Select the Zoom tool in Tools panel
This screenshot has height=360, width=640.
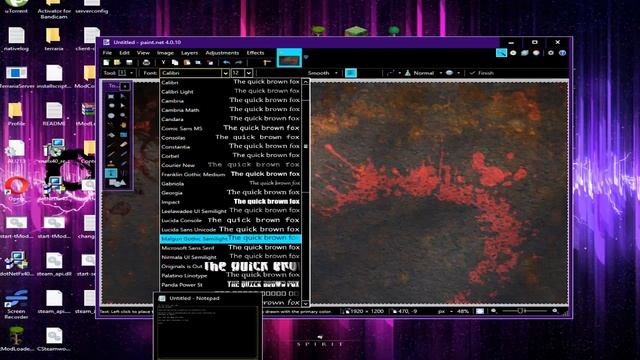pyautogui.click(x=123, y=116)
